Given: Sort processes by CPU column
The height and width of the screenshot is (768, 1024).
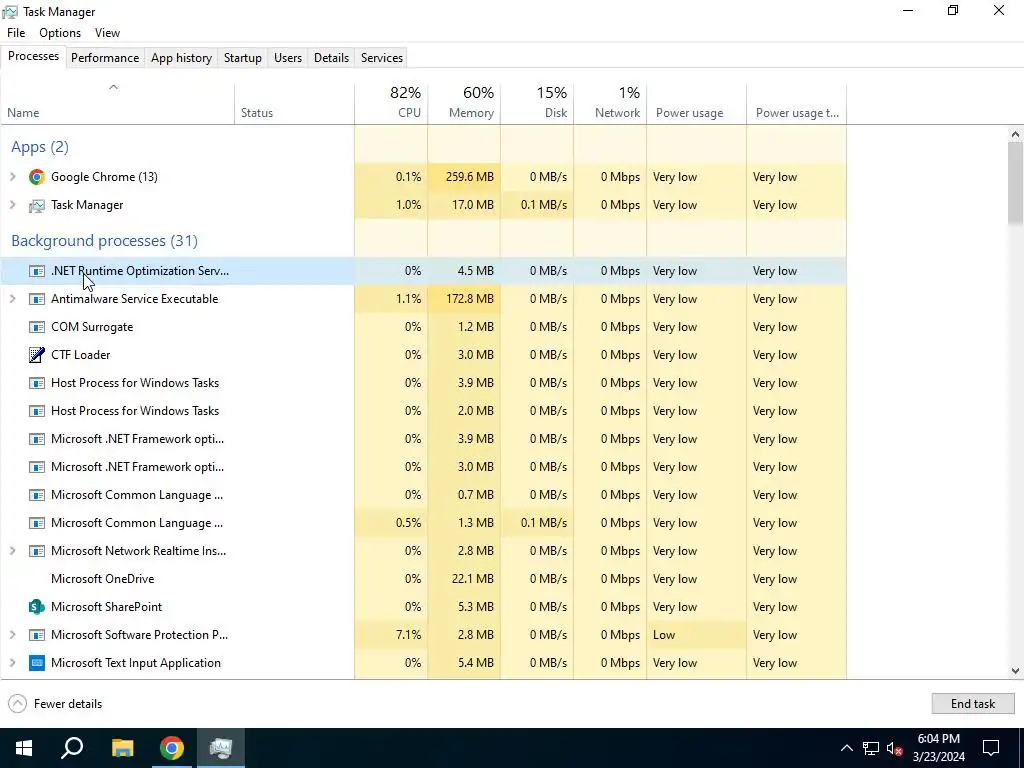Looking at the screenshot, I should 391,104.
